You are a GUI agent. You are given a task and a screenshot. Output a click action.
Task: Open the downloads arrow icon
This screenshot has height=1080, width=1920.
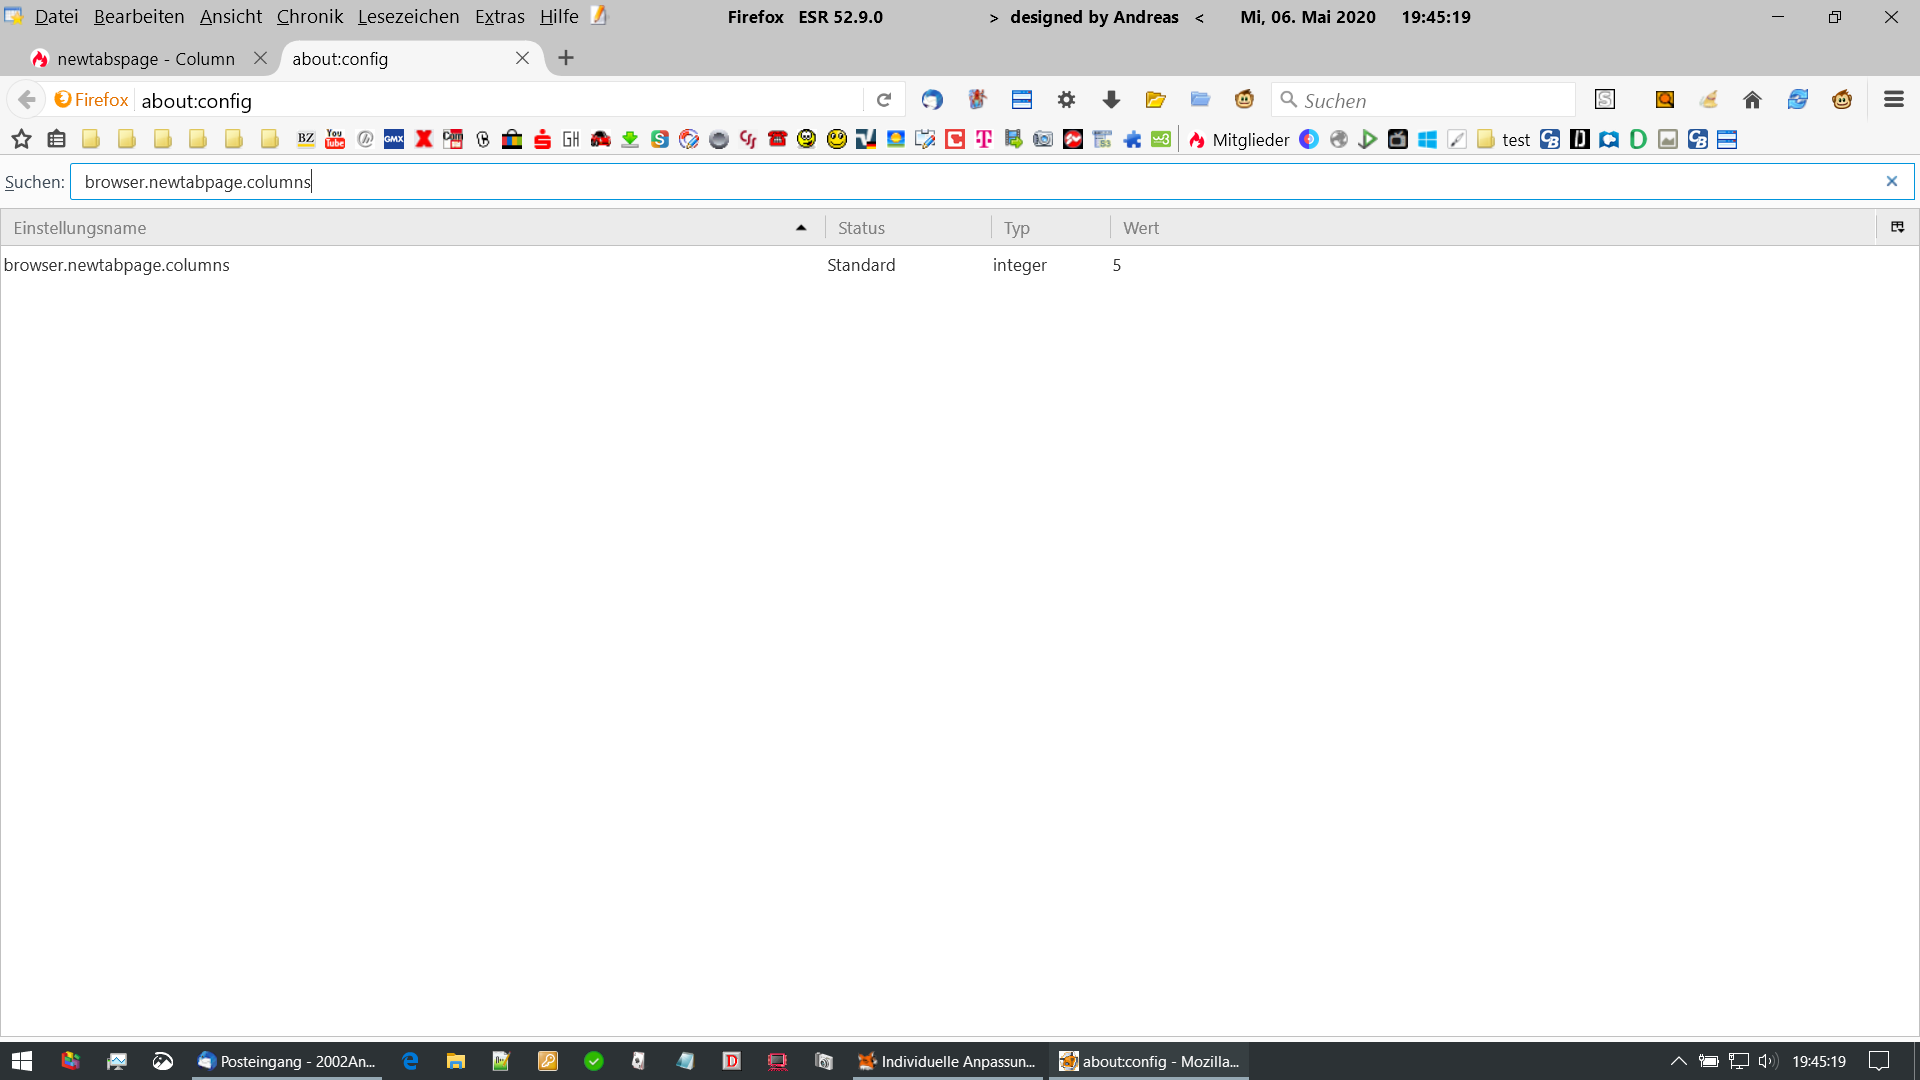click(x=1111, y=100)
